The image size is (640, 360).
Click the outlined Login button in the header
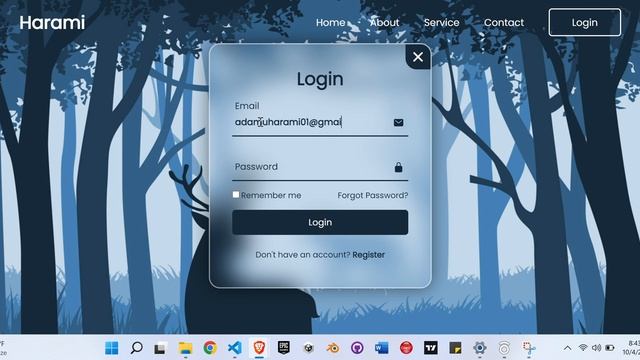(x=584, y=22)
